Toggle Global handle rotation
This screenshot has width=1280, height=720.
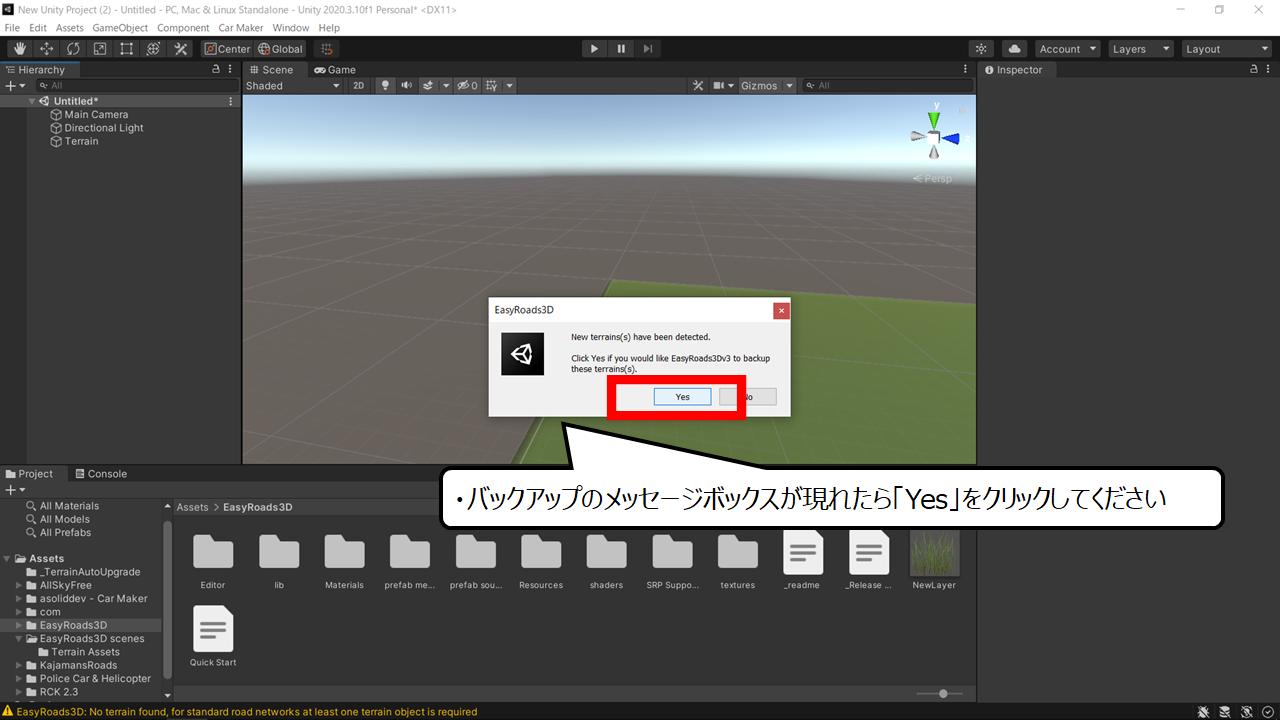pos(280,49)
